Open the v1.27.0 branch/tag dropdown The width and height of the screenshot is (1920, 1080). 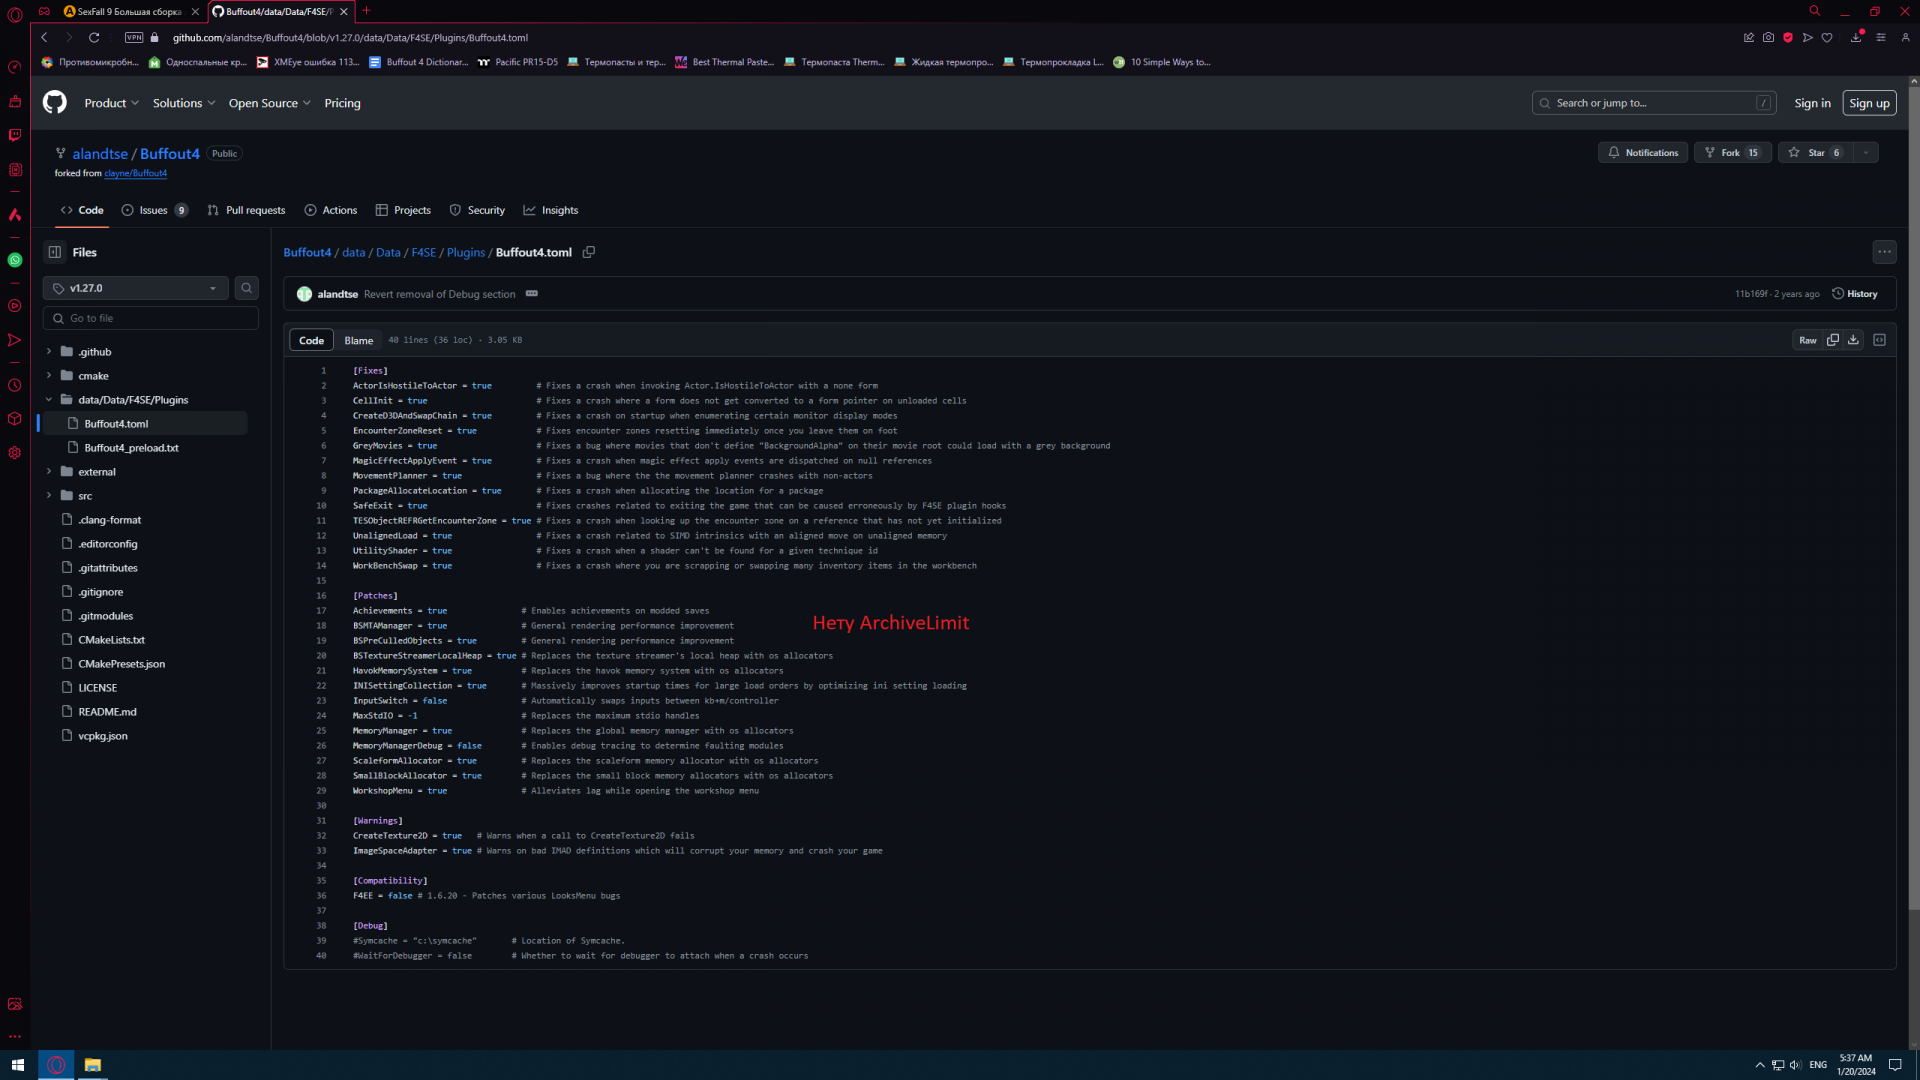click(136, 288)
